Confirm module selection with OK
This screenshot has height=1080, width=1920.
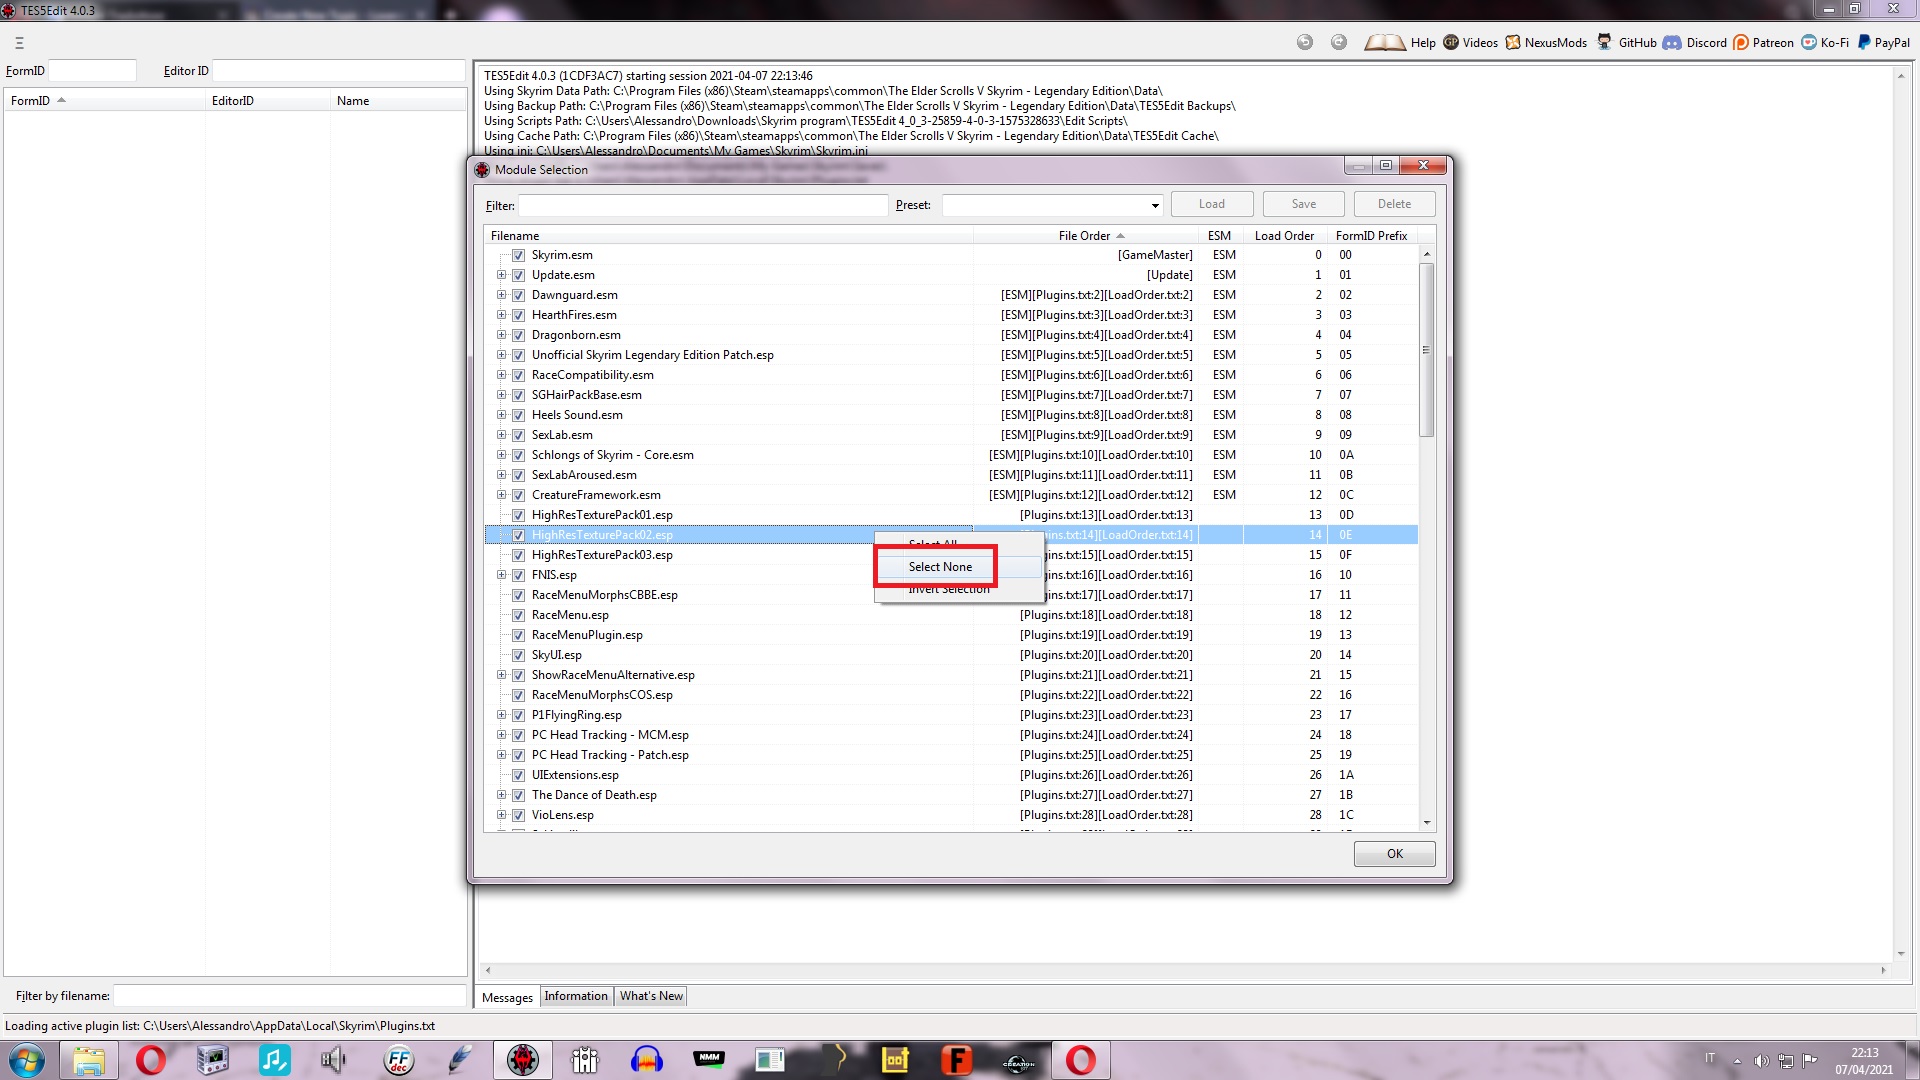point(1395,854)
